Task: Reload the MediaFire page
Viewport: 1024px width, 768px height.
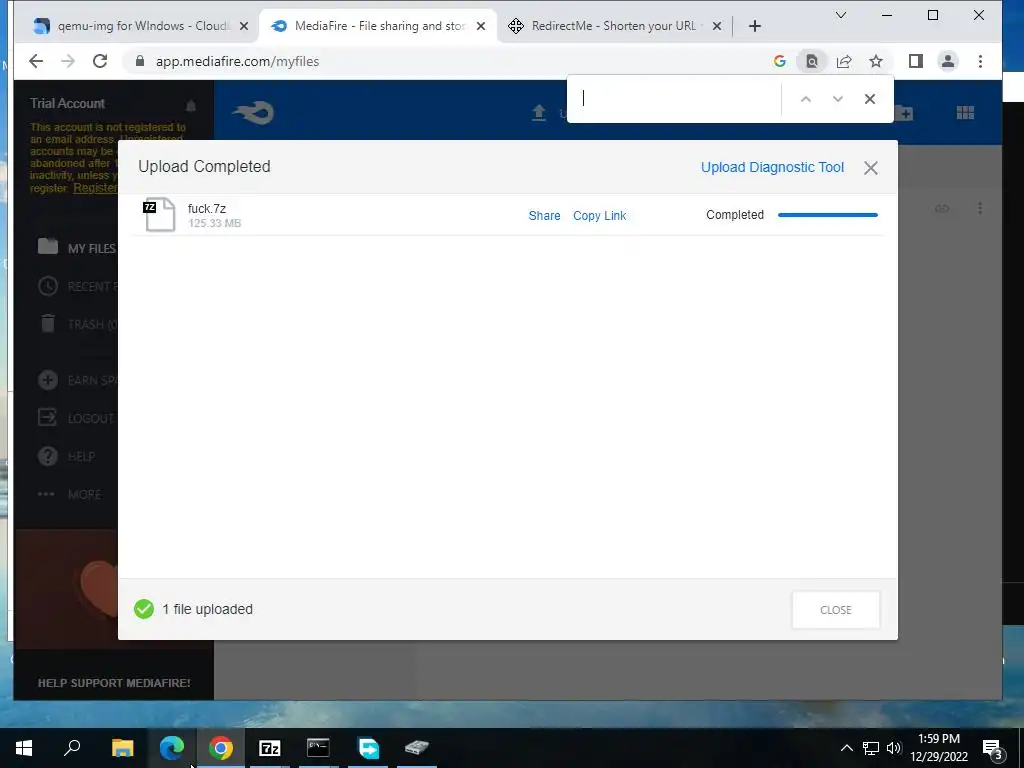Action: pyautogui.click(x=100, y=61)
